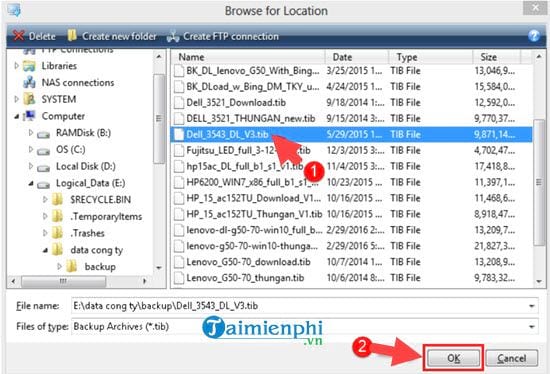Select the $RECYCLE.BIN folder

coord(100,200)
